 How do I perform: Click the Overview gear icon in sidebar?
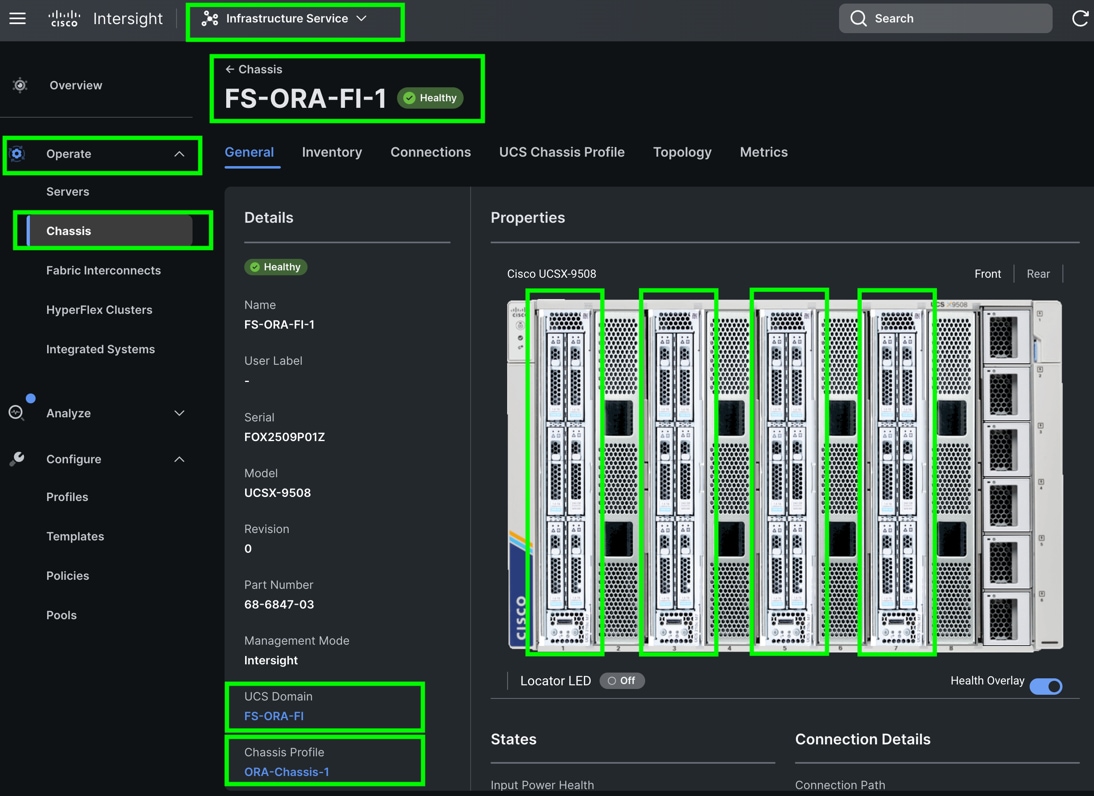20,86
